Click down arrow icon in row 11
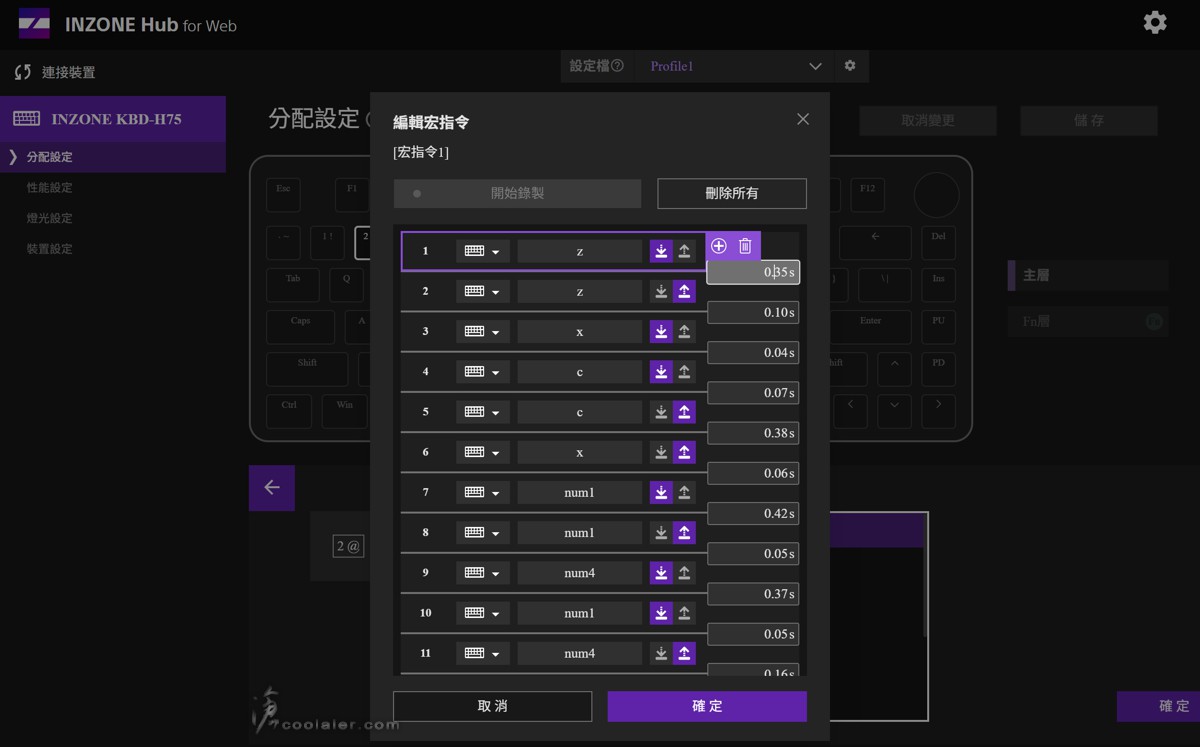1200x747 pixels. pyautogui.click(x=661, y=653)
